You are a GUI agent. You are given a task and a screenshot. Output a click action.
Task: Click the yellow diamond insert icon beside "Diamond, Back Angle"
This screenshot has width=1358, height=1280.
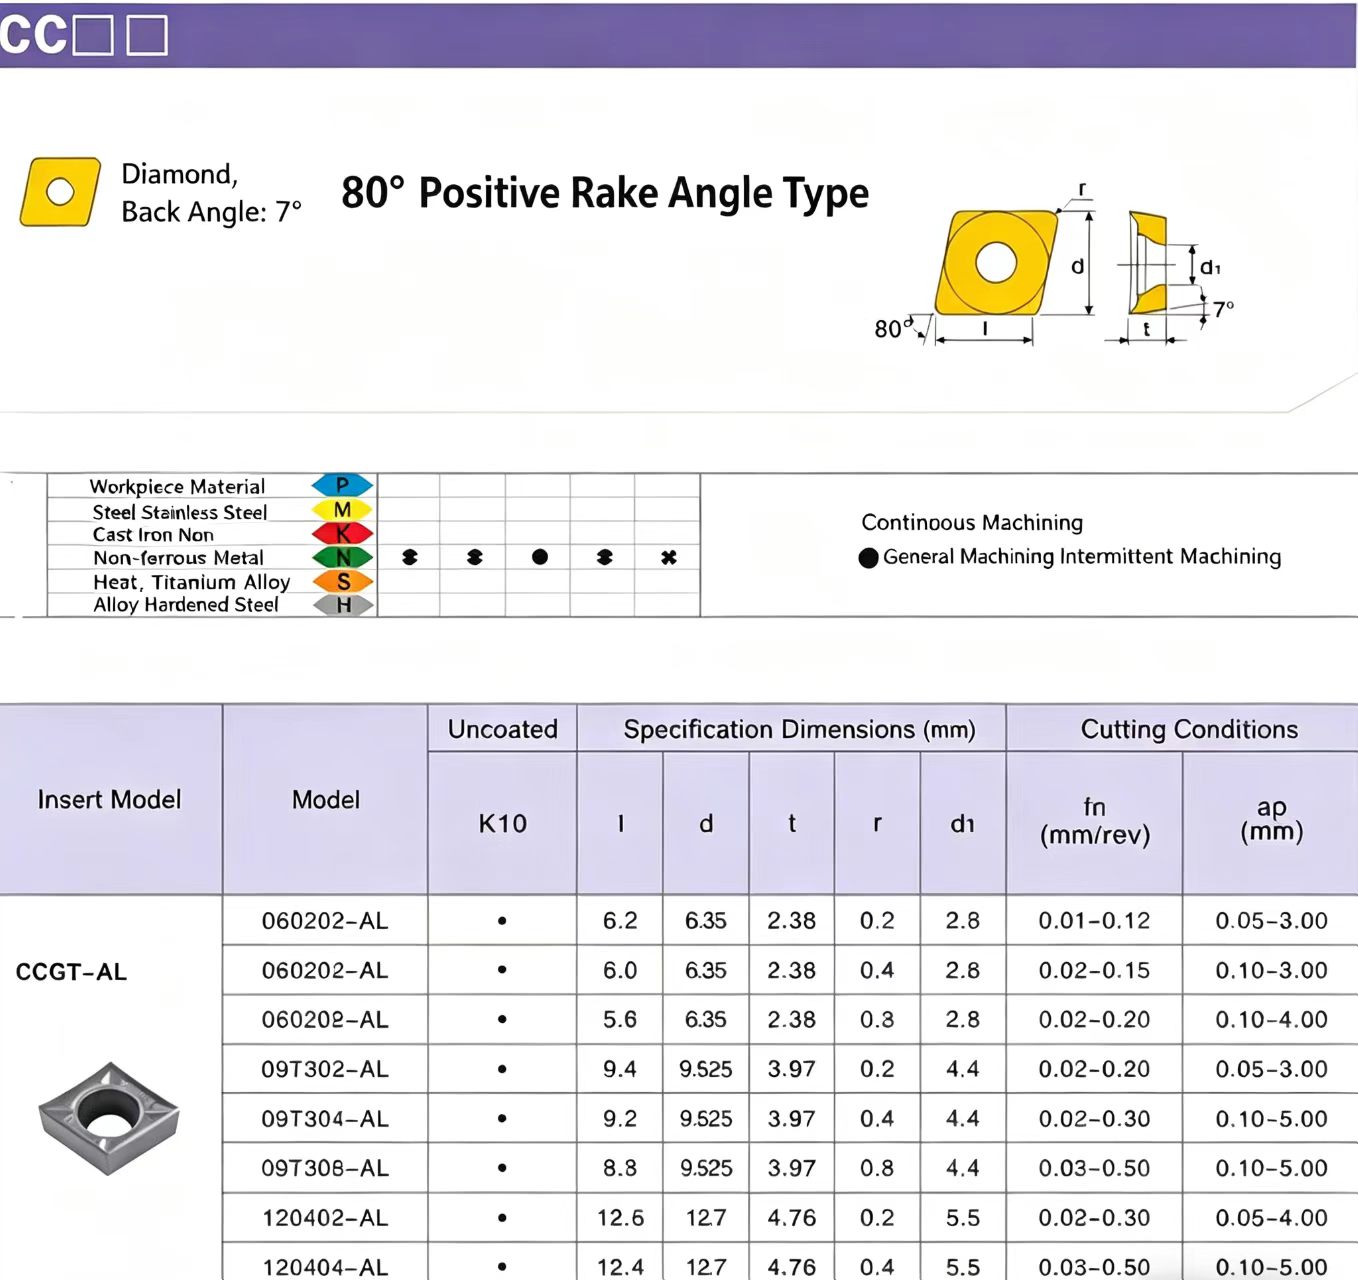coord(60,191)
